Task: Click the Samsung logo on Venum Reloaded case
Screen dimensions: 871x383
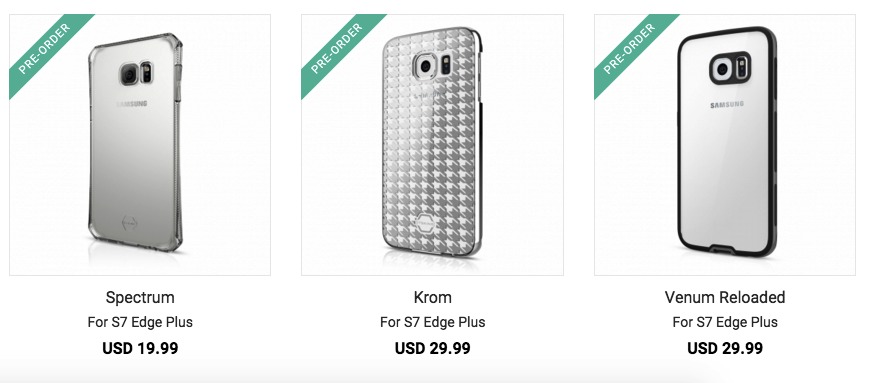Action: click(727, 105)
